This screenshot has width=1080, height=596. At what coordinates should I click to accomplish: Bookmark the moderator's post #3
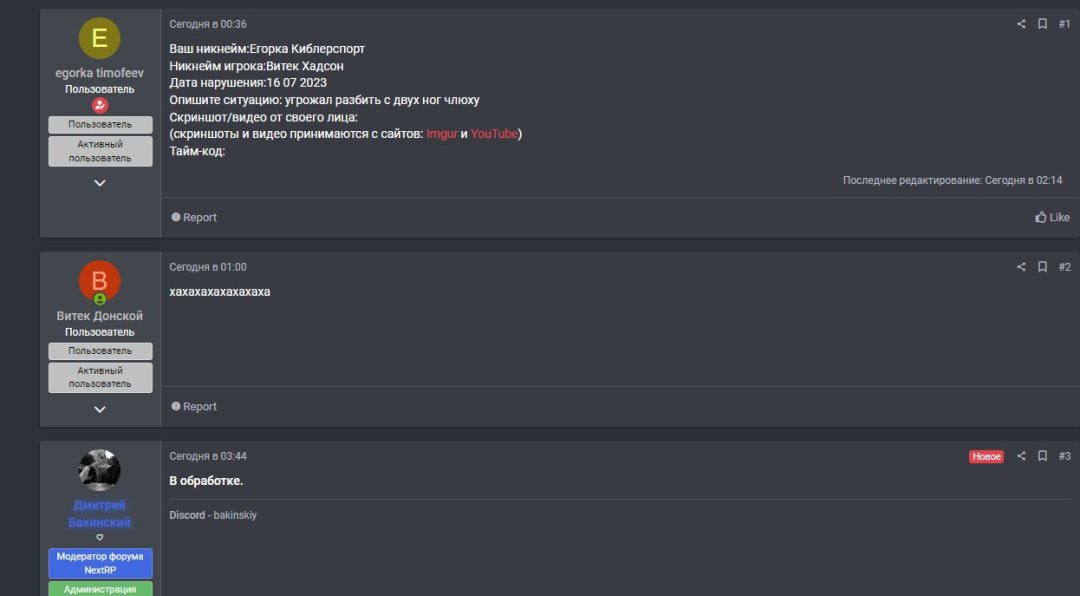tap(1042, 456)
